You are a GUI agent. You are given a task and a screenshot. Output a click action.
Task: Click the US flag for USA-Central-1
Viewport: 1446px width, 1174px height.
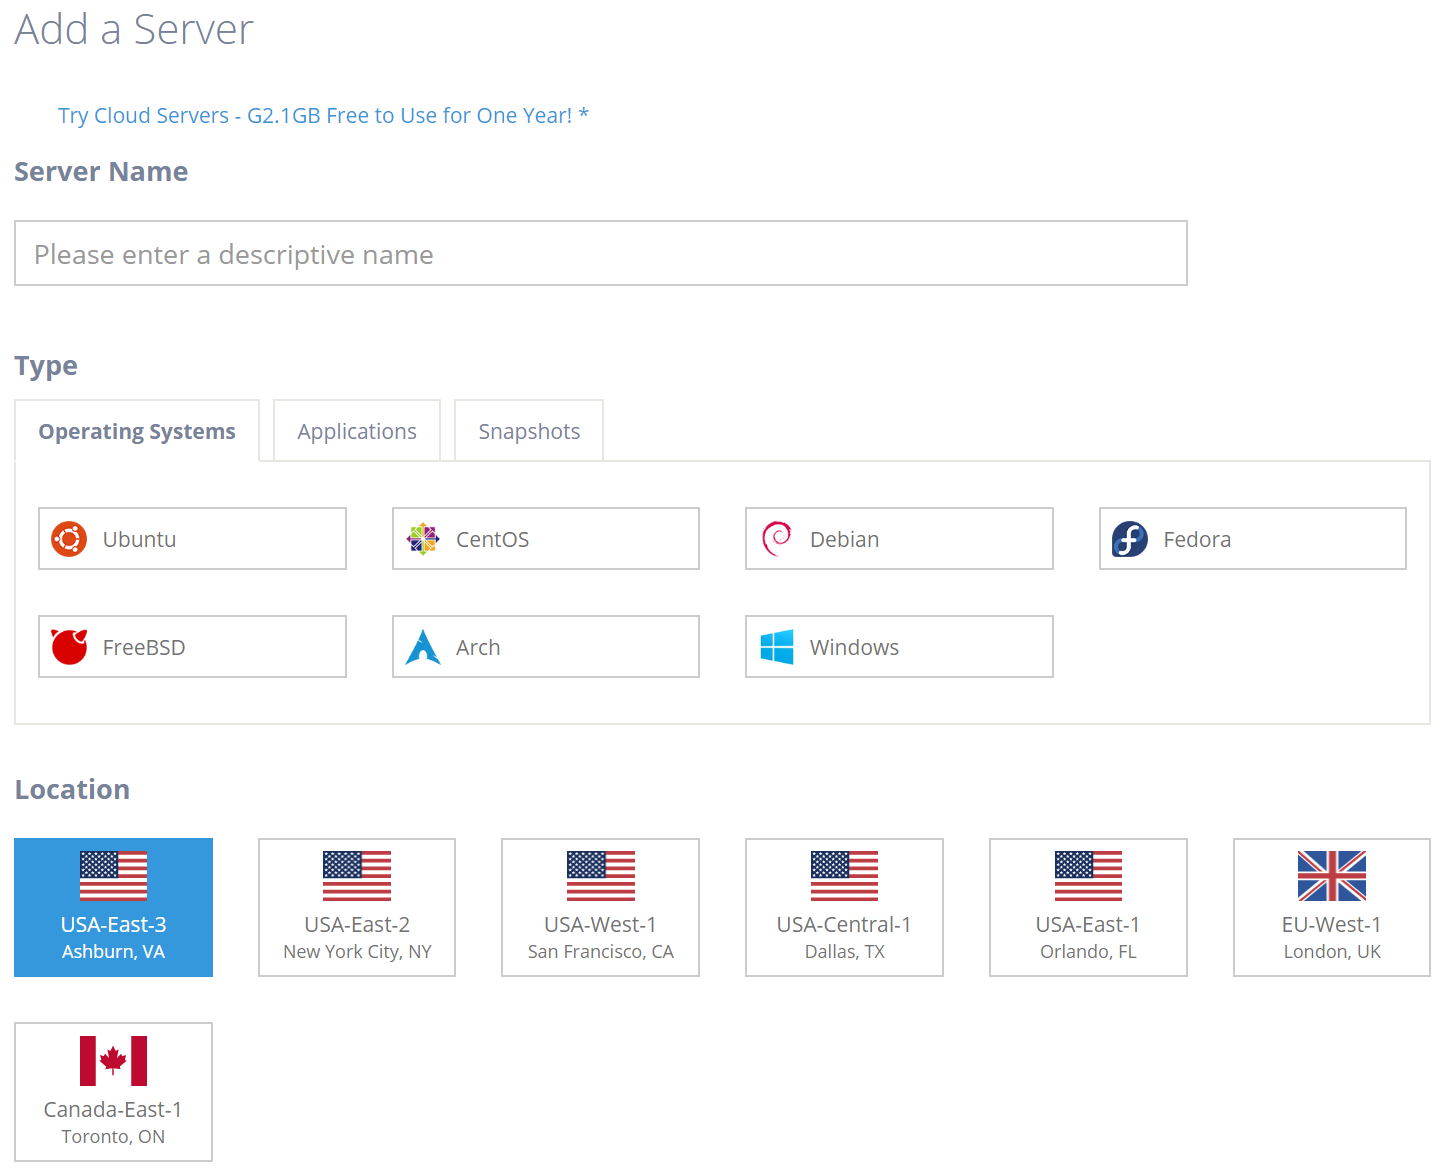coord(845,876)
